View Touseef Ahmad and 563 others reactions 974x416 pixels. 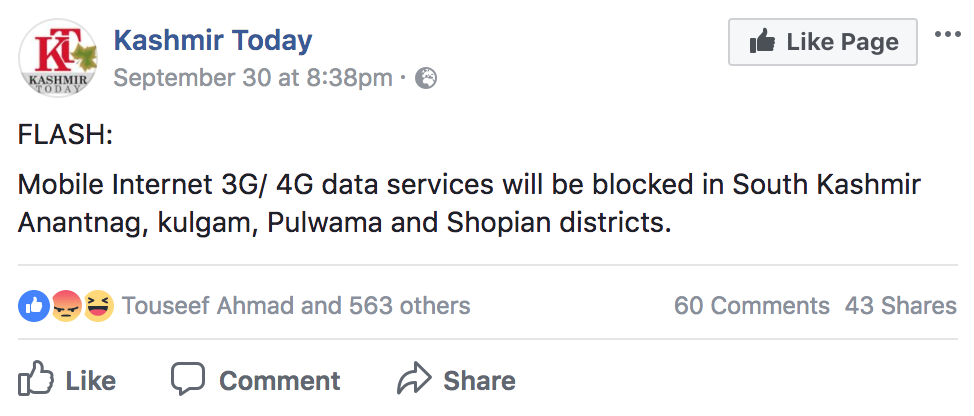[296, 305]
